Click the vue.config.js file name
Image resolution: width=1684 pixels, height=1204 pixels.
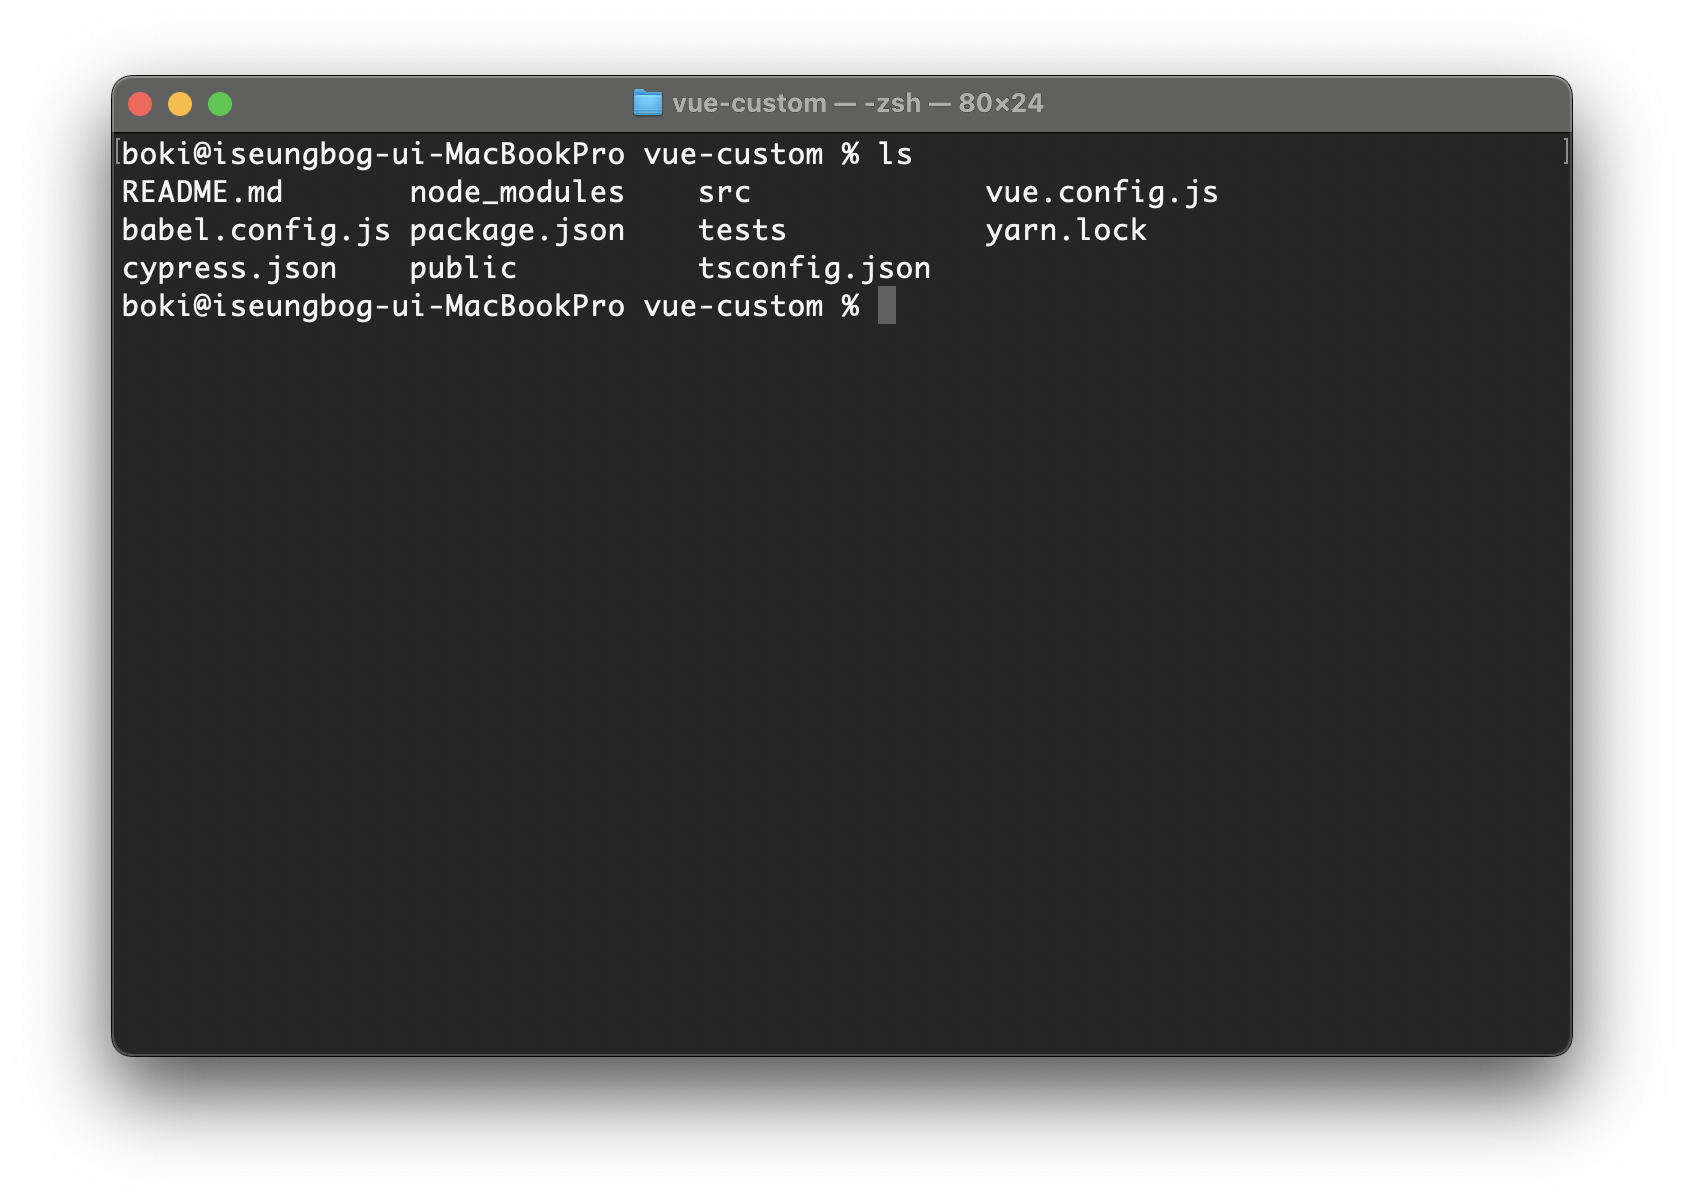1102,193
